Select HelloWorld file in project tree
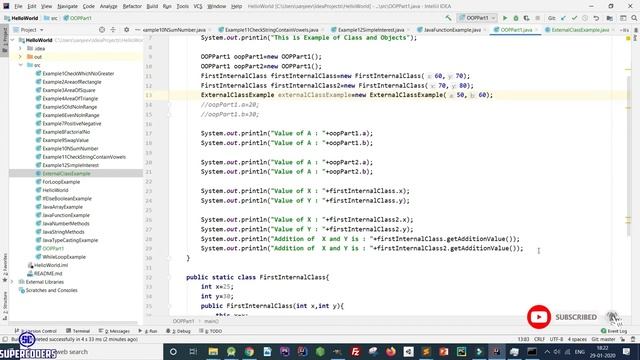The width and height of the screenshot is (640, 360). coord(55,190)
